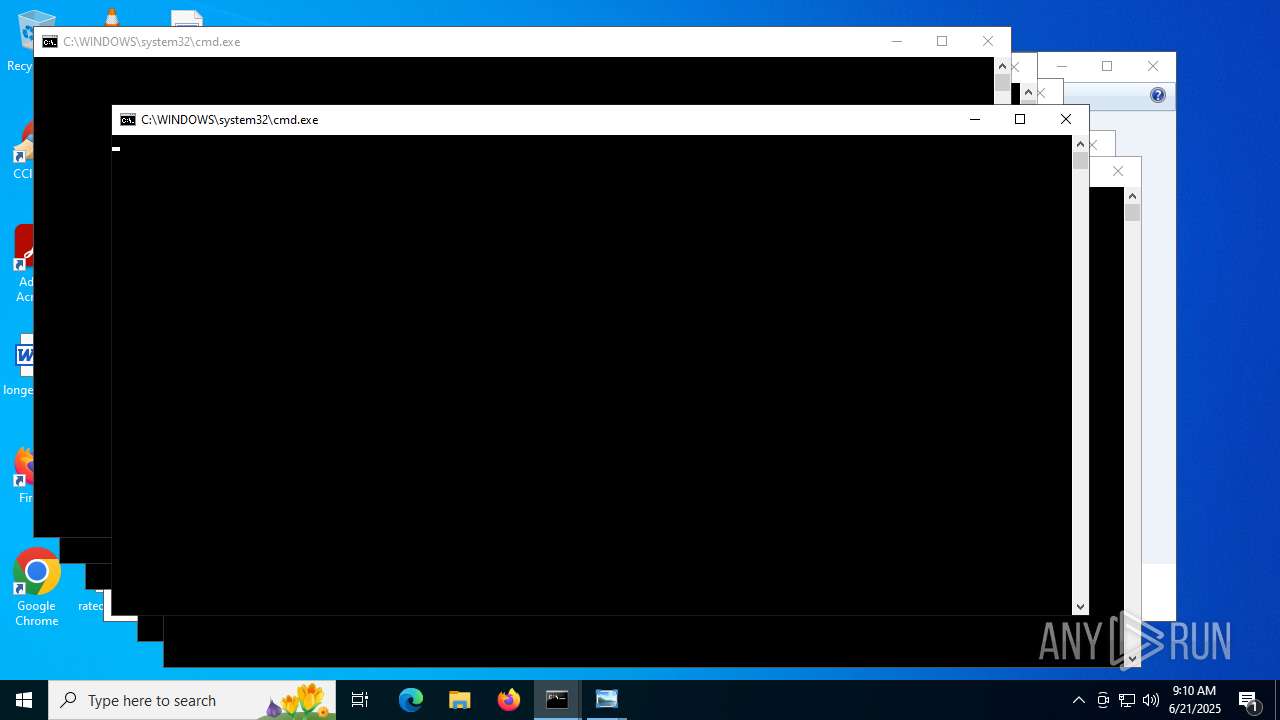This screenshot has height=720, width=1280.
Task: Minimize the front cmd.exe window
Action: coord(975,120)
